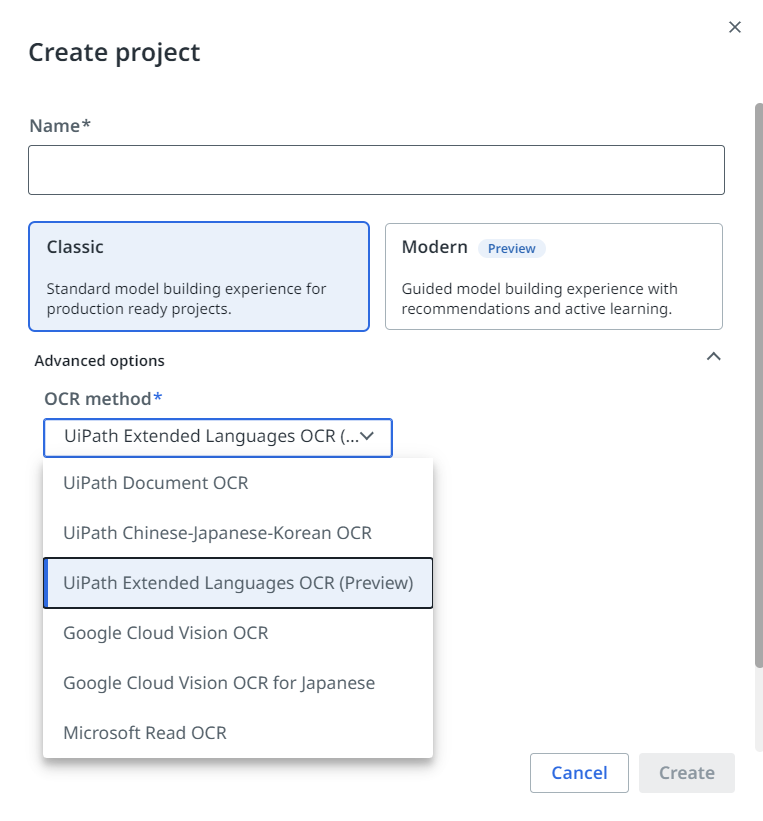Select UiPath Extended Languages OCR (Preview) option
Viewport: 763px width, 821px height.
coord(238,583)
